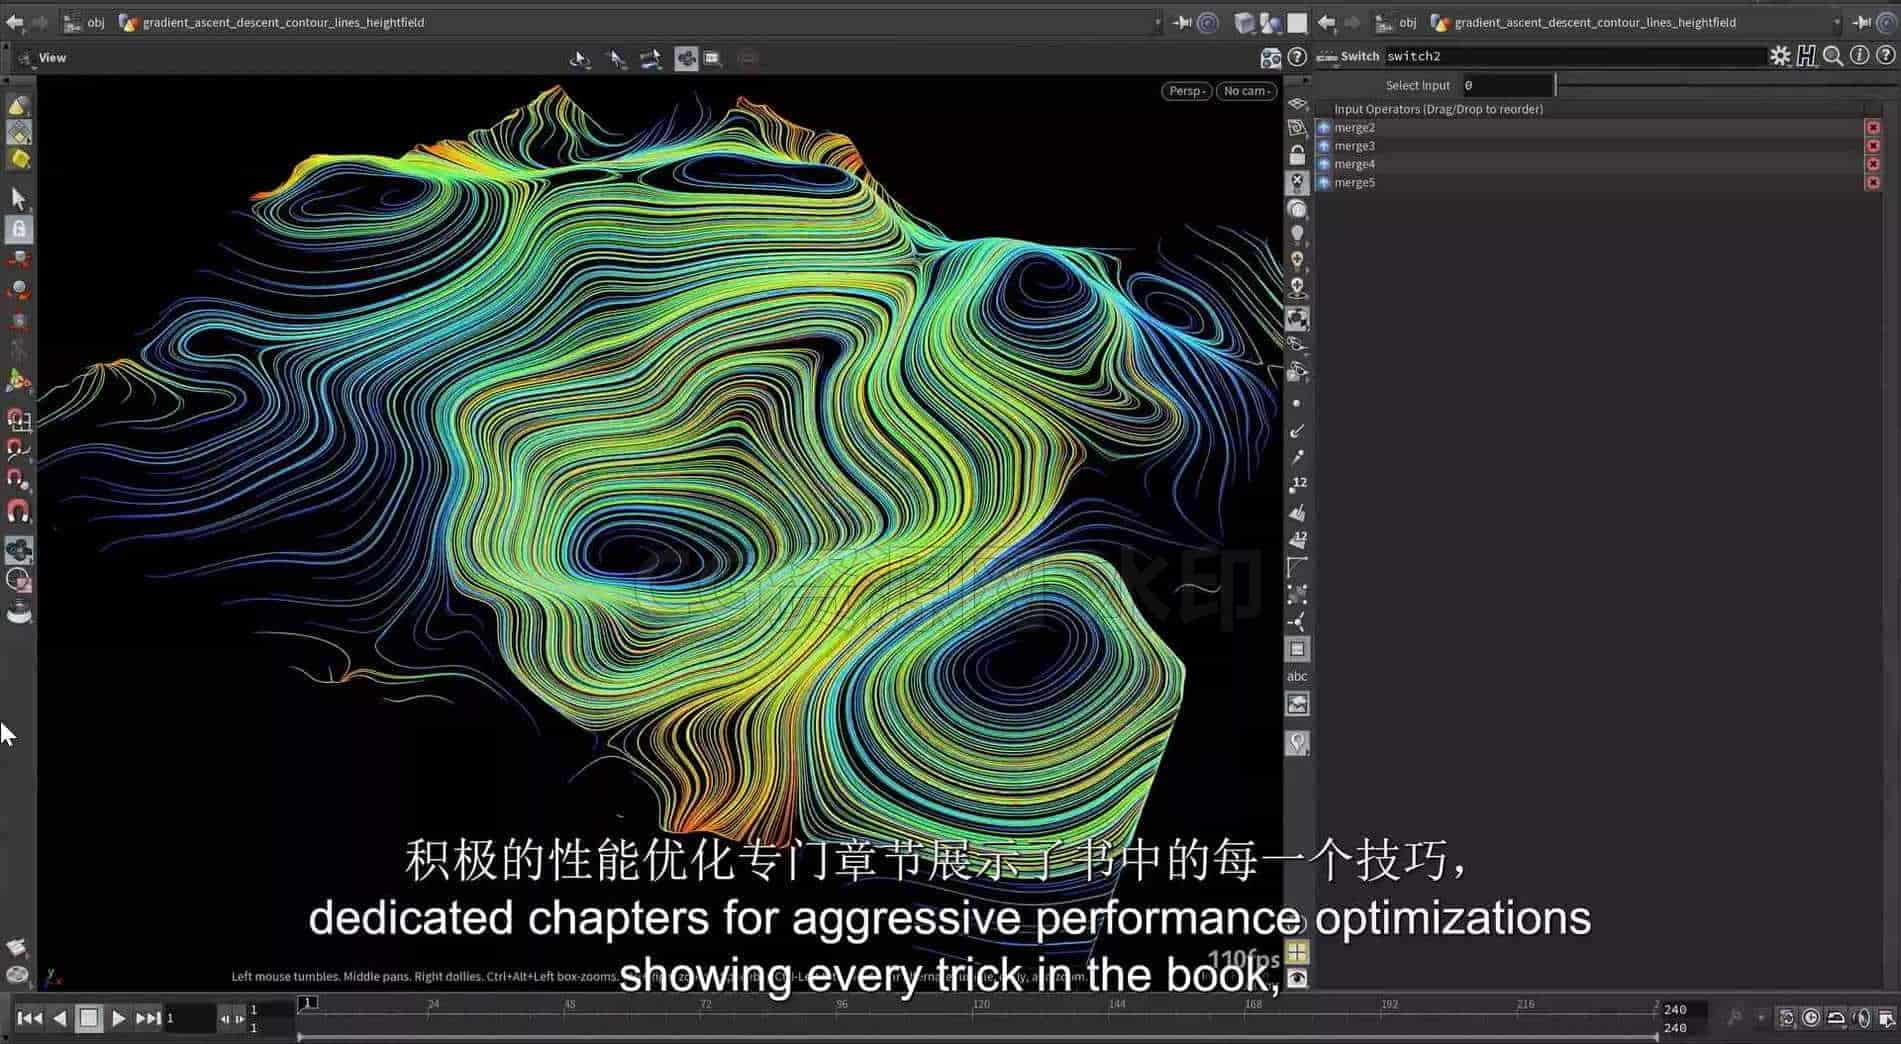Click the magnet snapping icon
Screen dimensions: 1901x1044
point(18,512)
